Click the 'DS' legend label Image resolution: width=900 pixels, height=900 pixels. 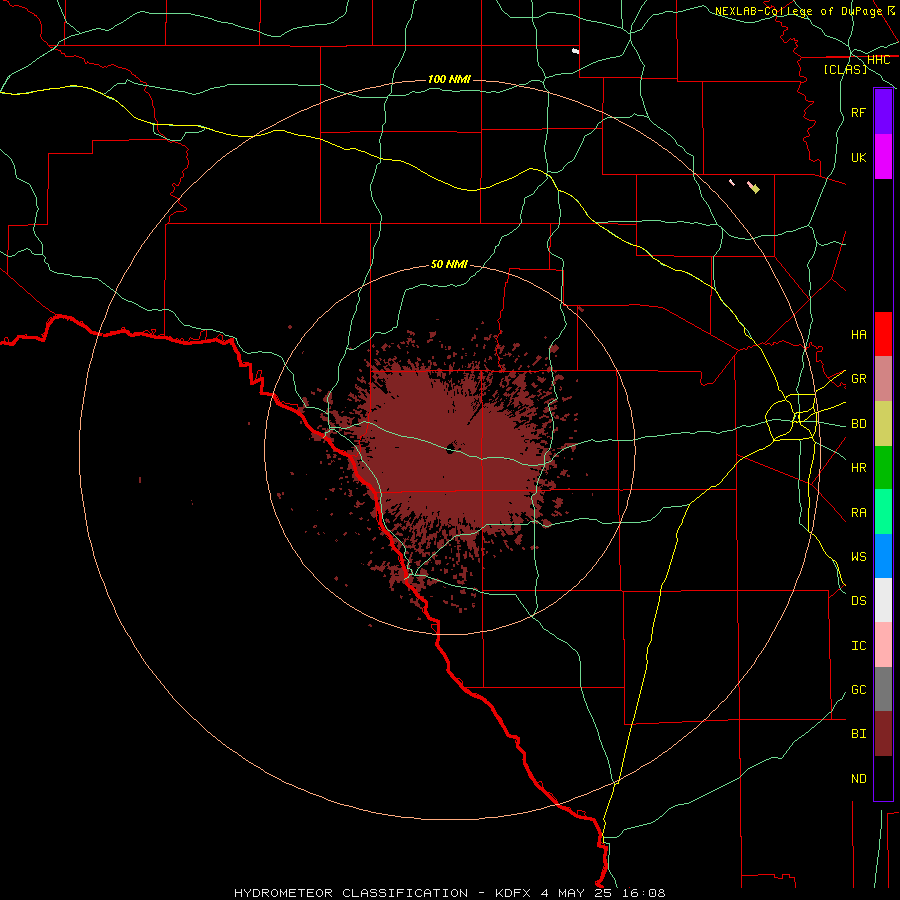click(858, 600)
